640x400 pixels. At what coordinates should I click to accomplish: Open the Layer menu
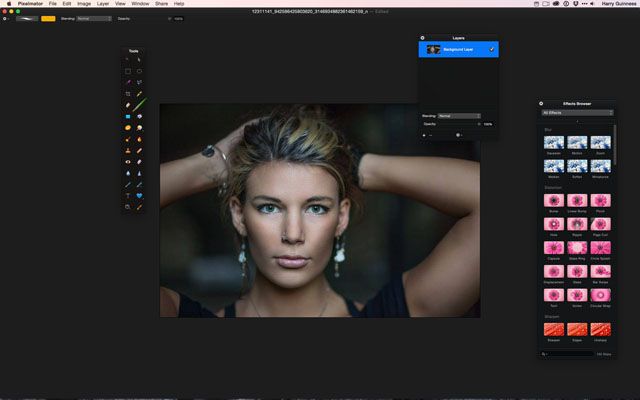103,4
